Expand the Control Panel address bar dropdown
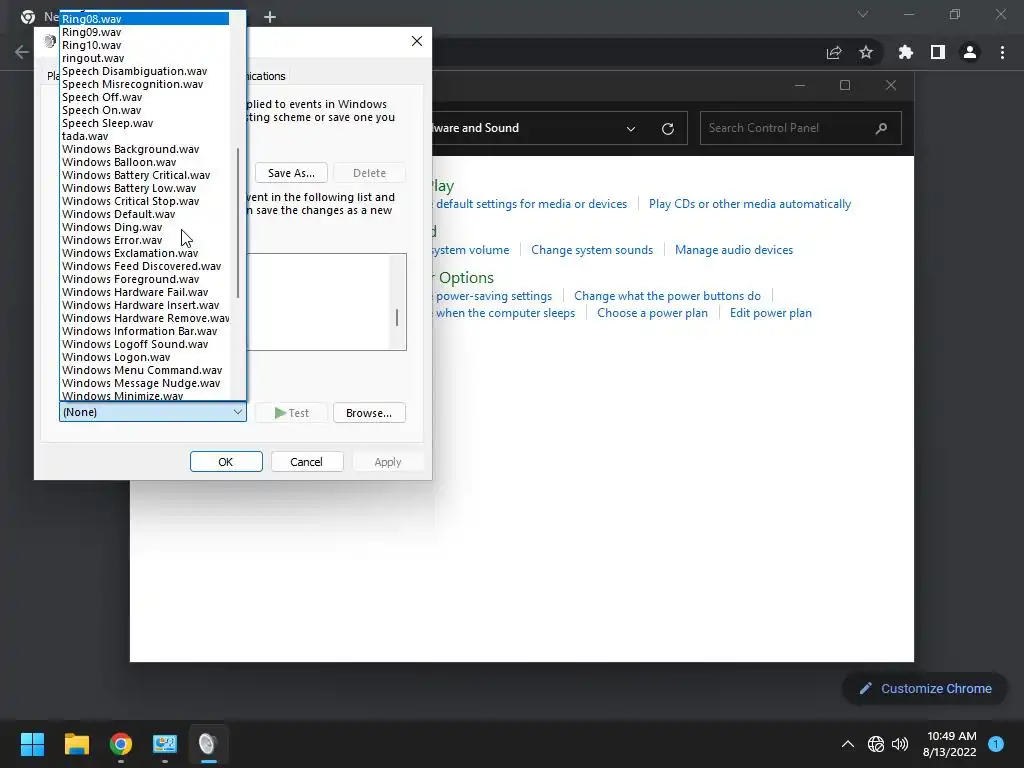 click(631, 129)
